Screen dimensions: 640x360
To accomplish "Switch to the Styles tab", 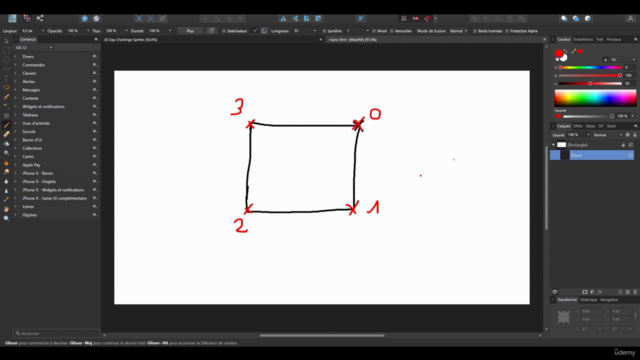I will coord(590,126).
